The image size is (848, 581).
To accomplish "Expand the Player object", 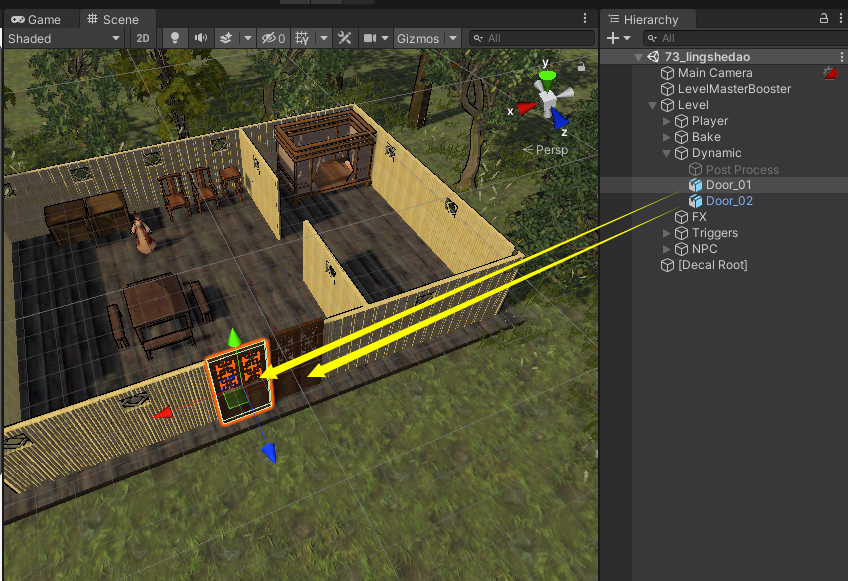I will (x=667, y=121).
